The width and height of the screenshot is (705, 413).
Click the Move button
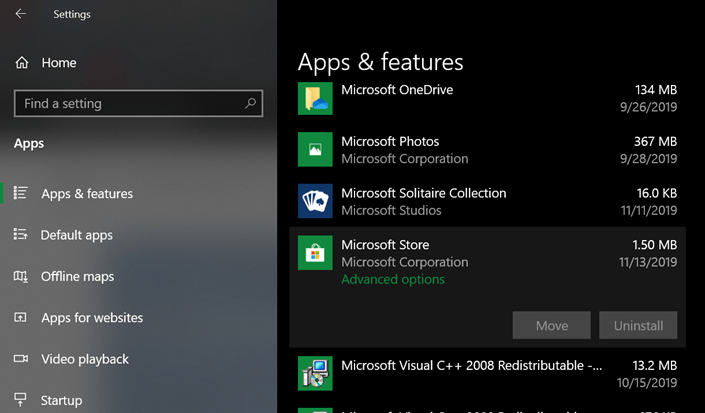pyautogui.click(x=552, y=325)
